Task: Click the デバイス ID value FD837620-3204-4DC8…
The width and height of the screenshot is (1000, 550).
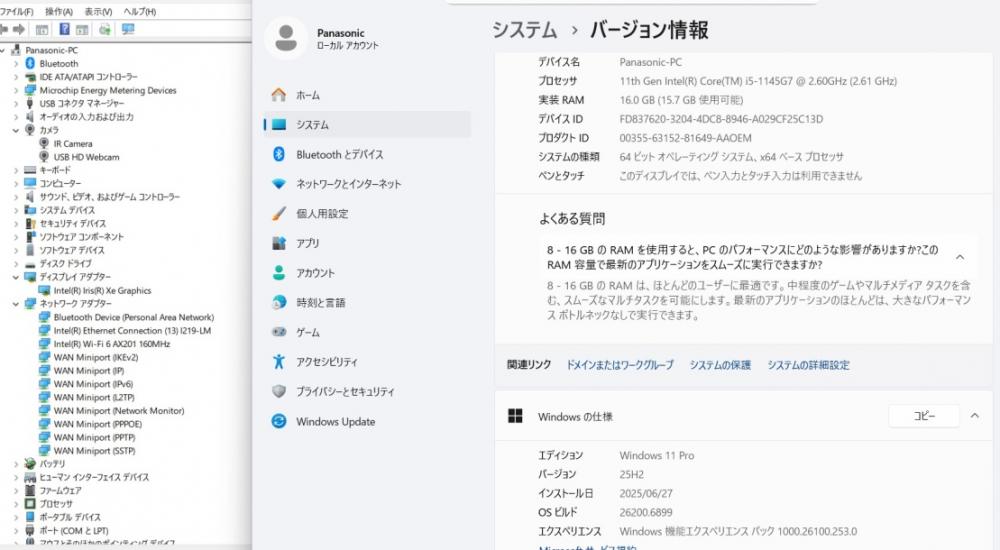Action: (x=721, y=119)
